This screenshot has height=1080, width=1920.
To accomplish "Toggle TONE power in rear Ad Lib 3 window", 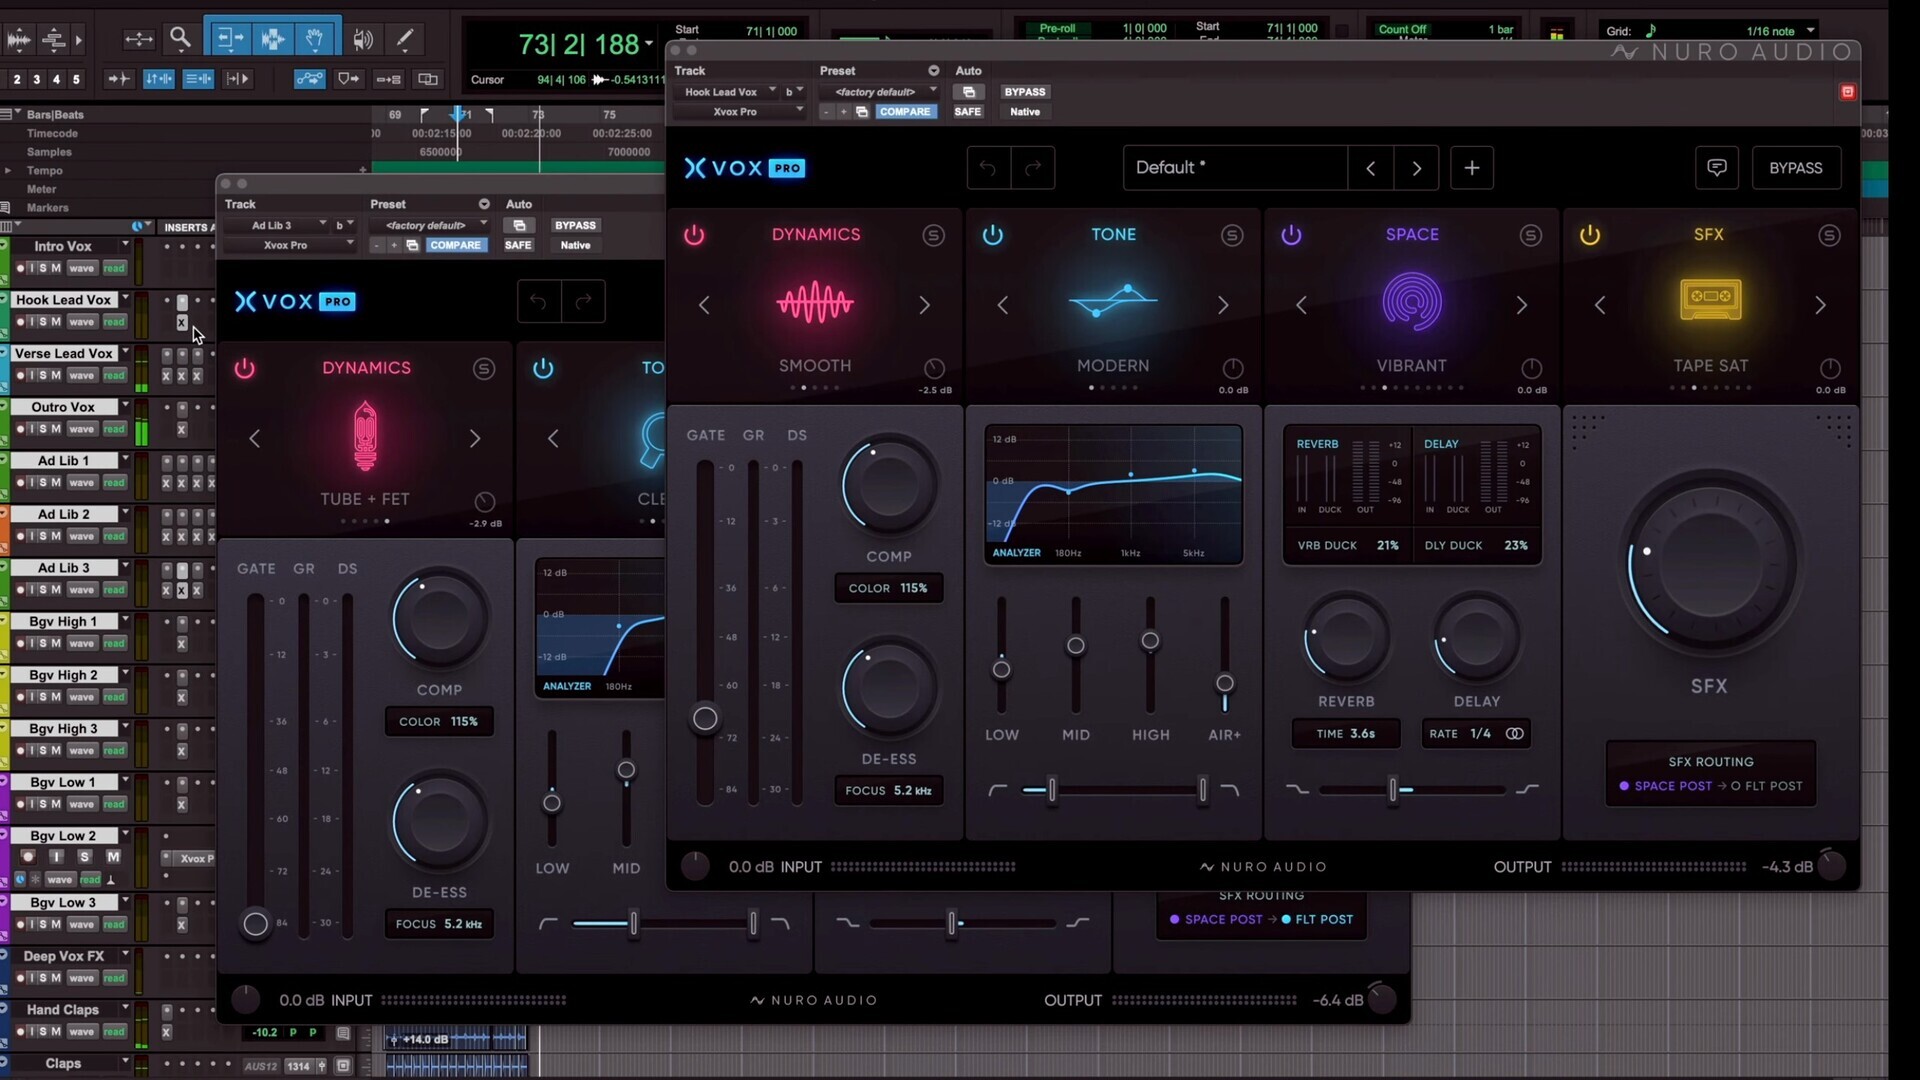I will [x=543, y=368].
